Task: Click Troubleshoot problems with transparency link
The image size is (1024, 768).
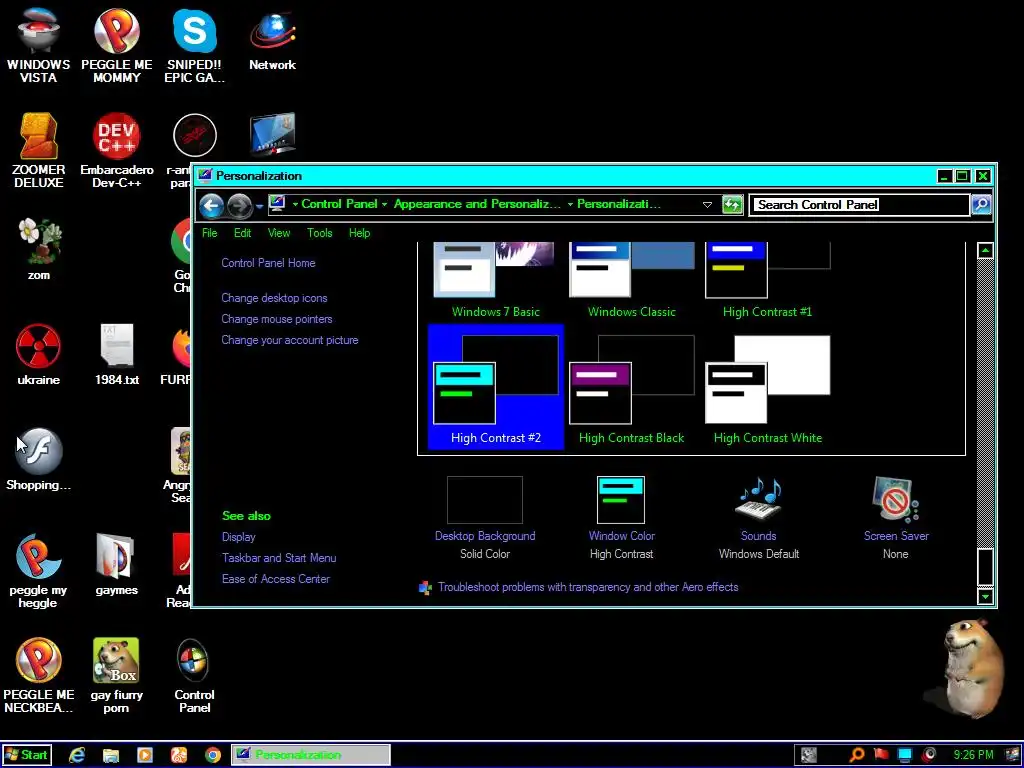Action: click(x=588, y=587)
